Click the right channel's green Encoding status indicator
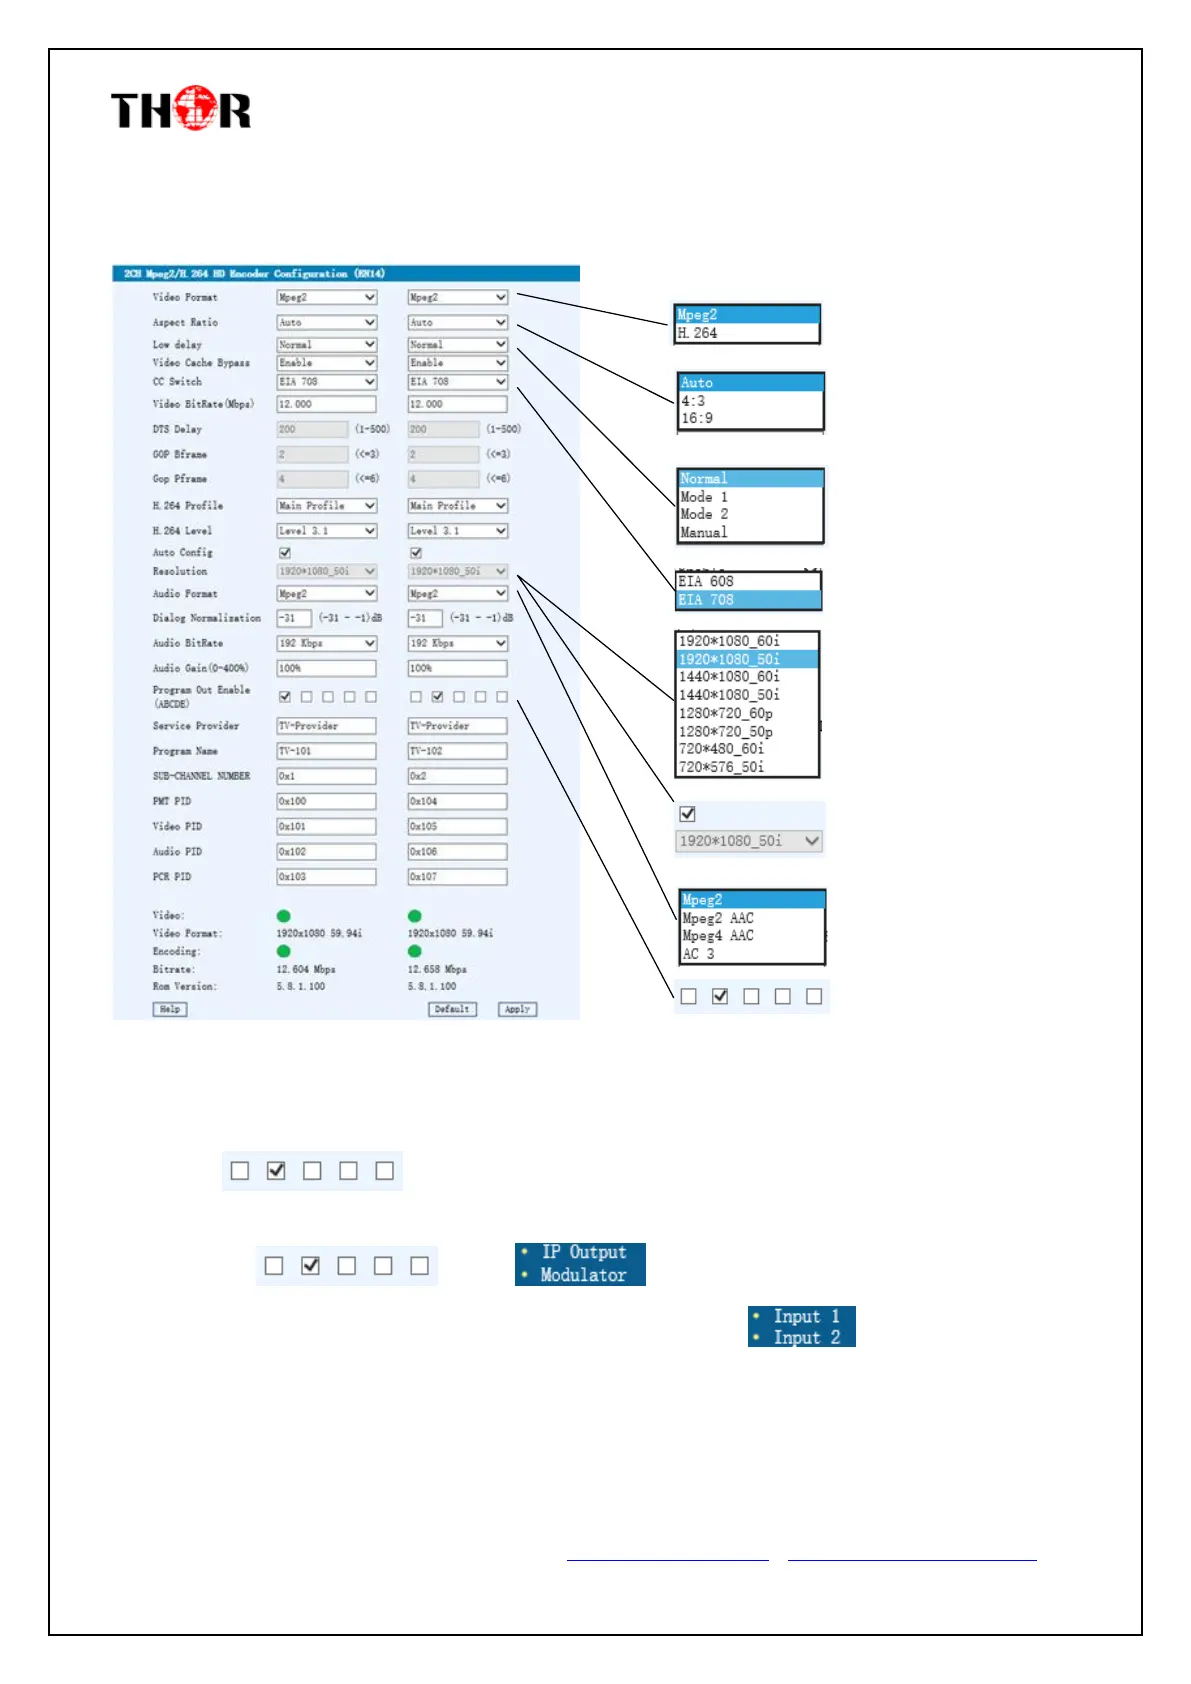Image resolution: width=1191 pixels, height=1684 pixels. coord(415,951)
